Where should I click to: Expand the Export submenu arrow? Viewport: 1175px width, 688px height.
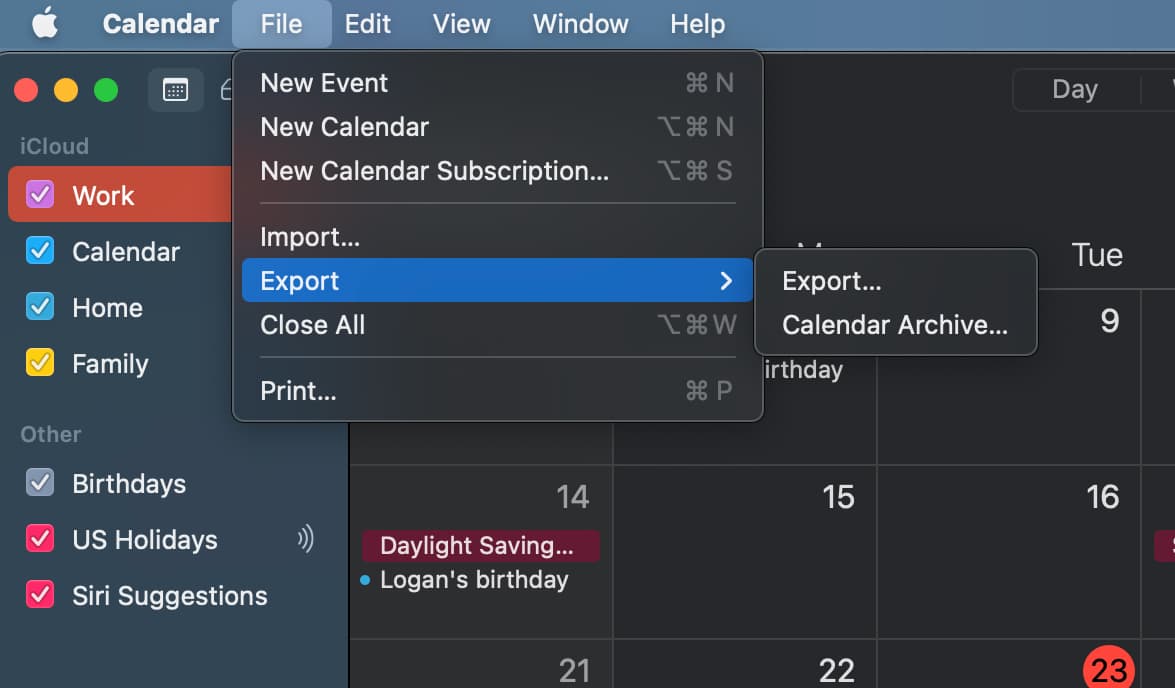tap(727, 281)
